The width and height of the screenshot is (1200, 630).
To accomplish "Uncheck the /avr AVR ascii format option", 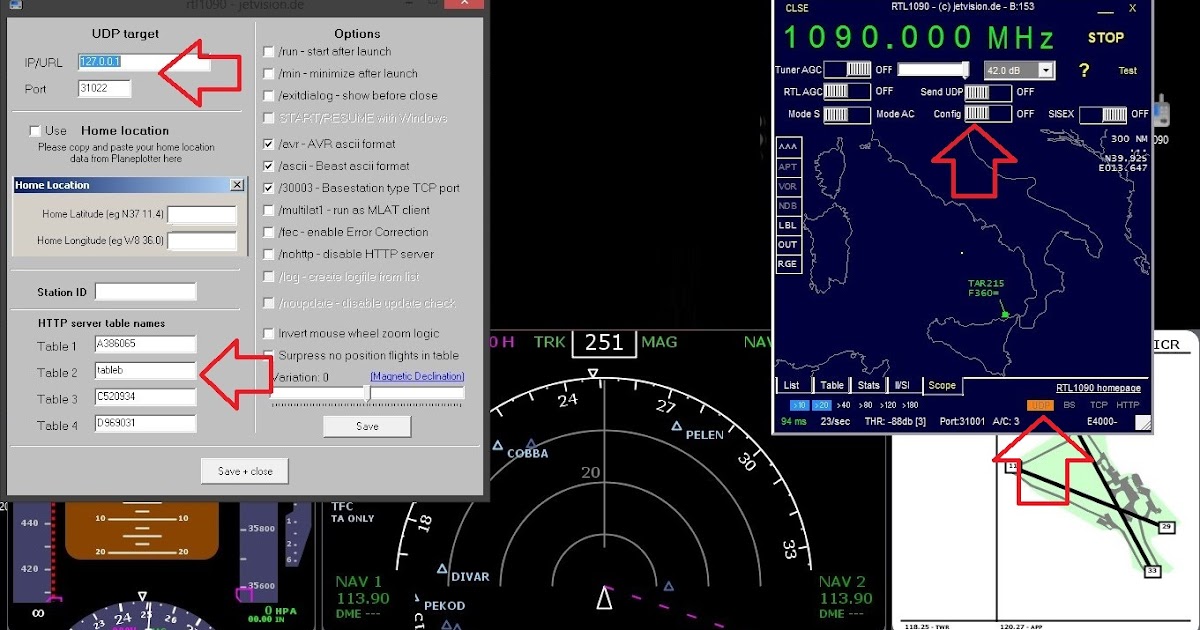I will (x=267, y=142).
